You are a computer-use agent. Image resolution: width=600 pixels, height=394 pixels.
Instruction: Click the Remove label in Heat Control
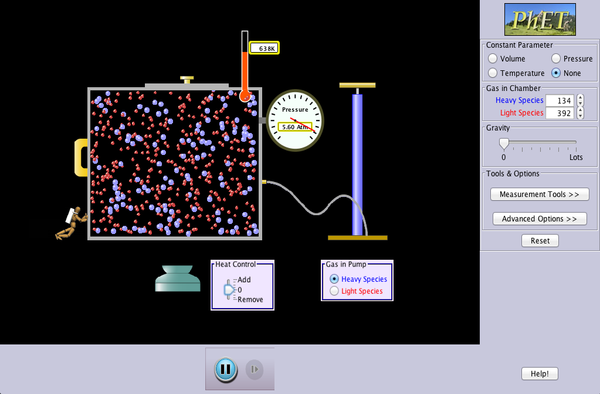(250, 300)
